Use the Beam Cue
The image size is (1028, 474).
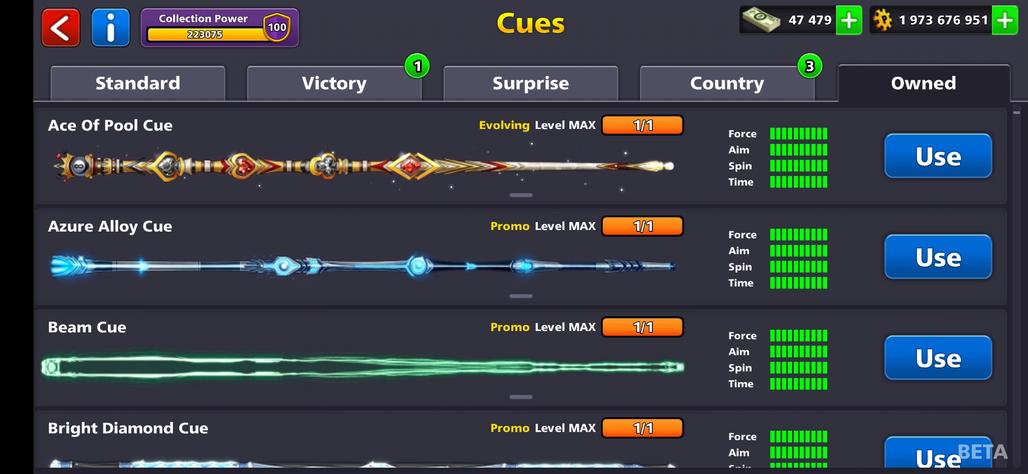click(938, 358)
